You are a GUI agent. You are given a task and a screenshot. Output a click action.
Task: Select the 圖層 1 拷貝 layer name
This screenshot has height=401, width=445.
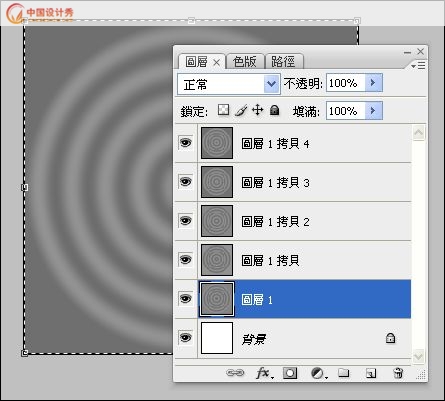[x=270, y=260]
